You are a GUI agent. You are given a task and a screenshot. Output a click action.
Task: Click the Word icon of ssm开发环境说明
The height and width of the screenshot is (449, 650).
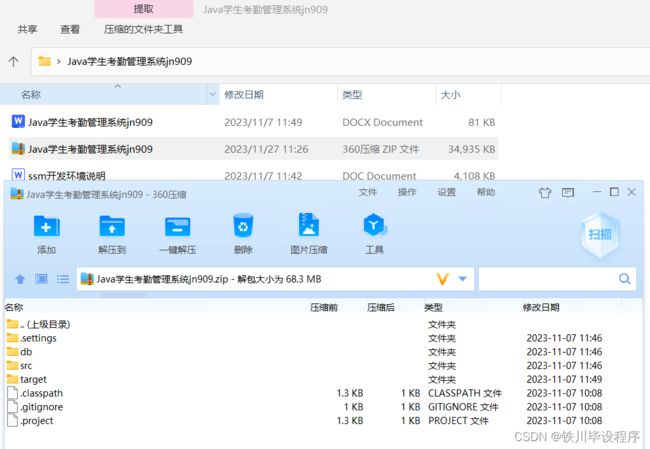click(18, 175)
